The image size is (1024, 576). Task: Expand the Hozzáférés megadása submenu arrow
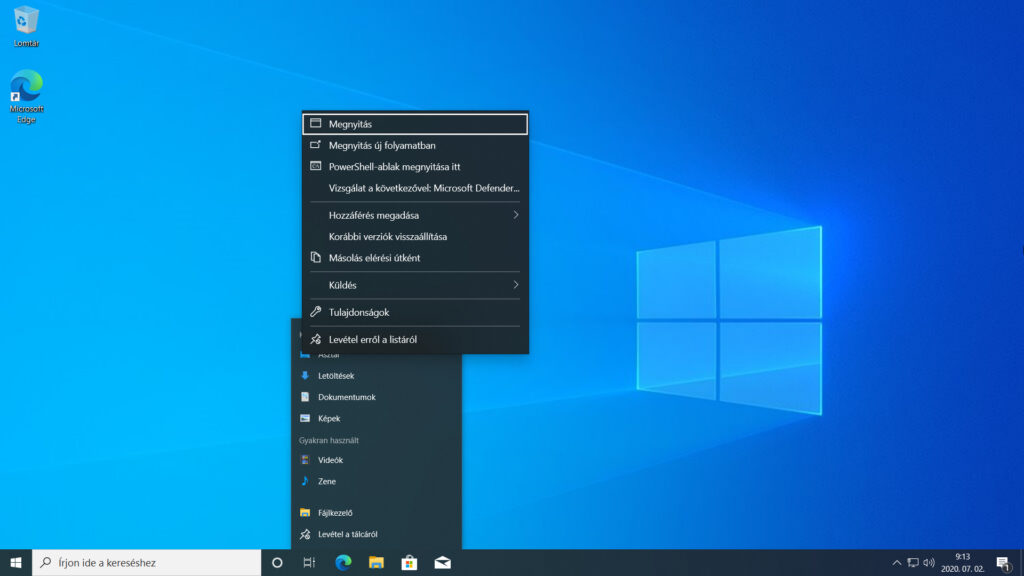click(516, 215)
